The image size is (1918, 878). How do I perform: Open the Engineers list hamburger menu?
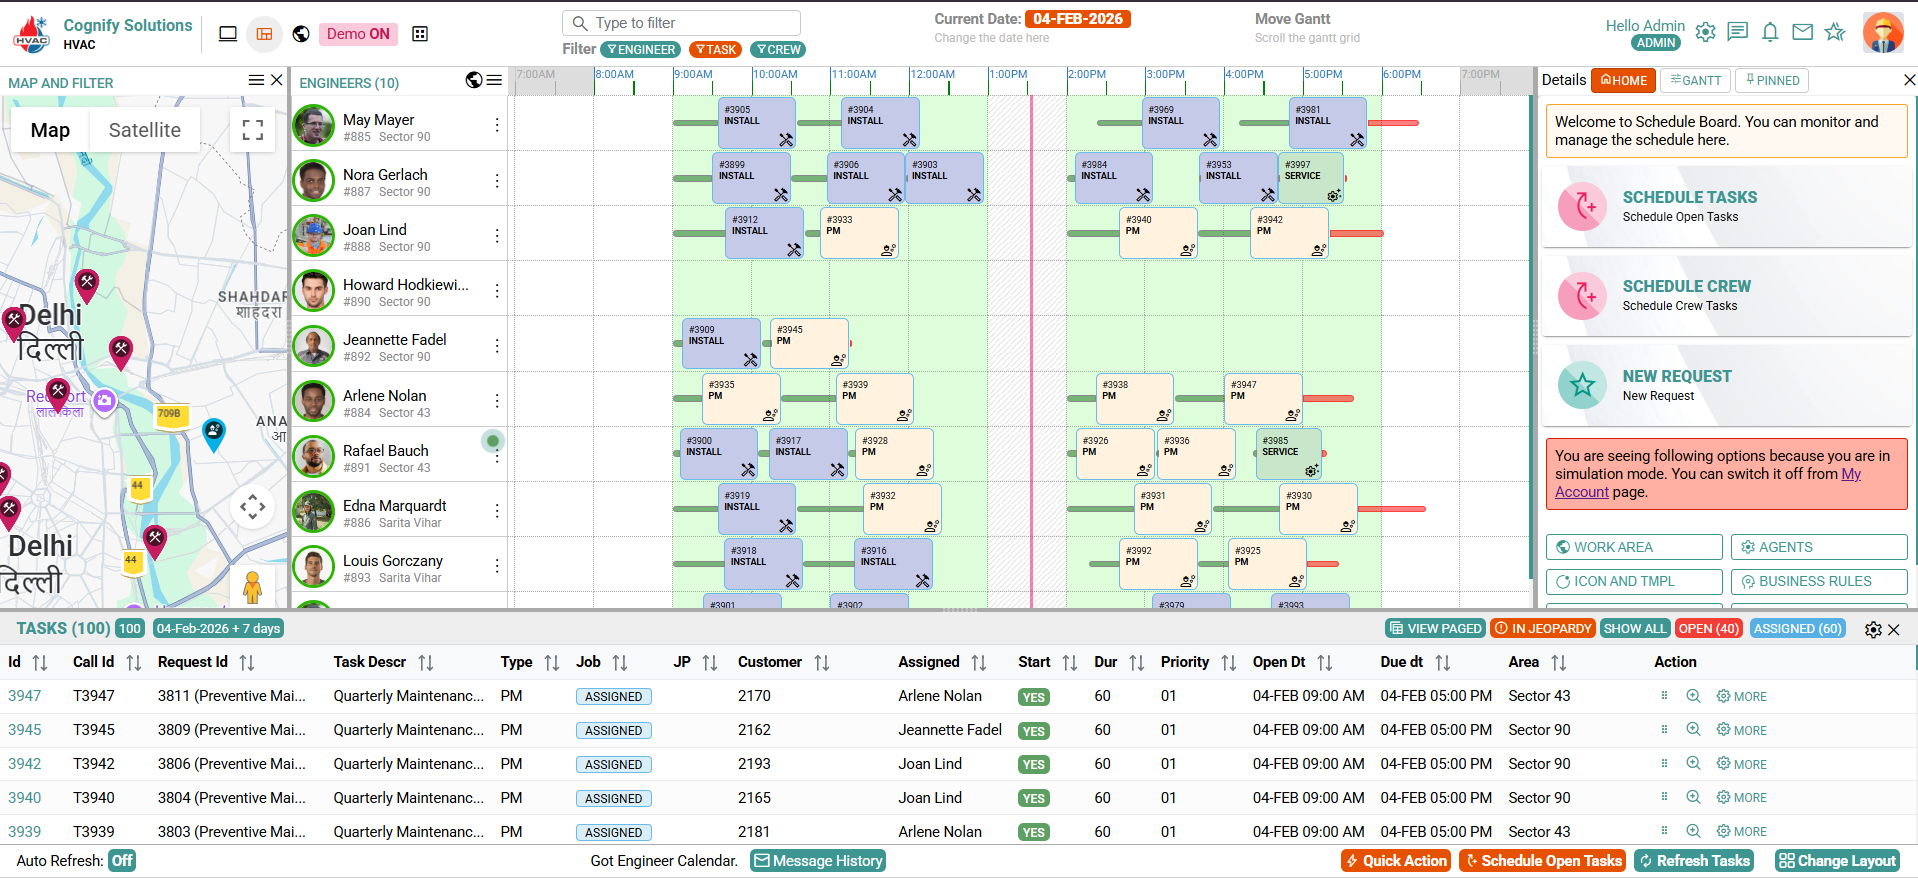pos(494,81)
